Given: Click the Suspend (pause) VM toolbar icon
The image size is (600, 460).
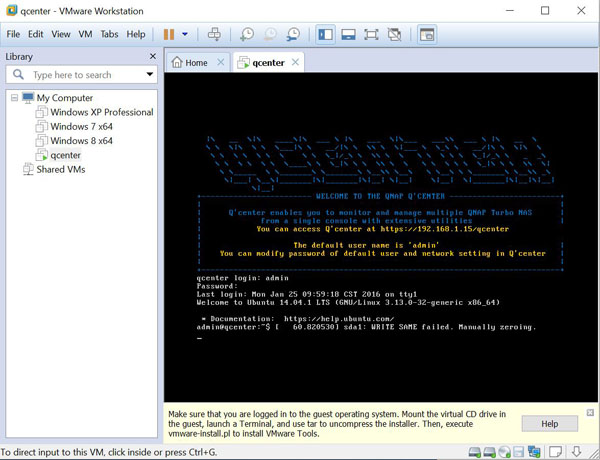Looking at the screenshot, I should 167,34.
